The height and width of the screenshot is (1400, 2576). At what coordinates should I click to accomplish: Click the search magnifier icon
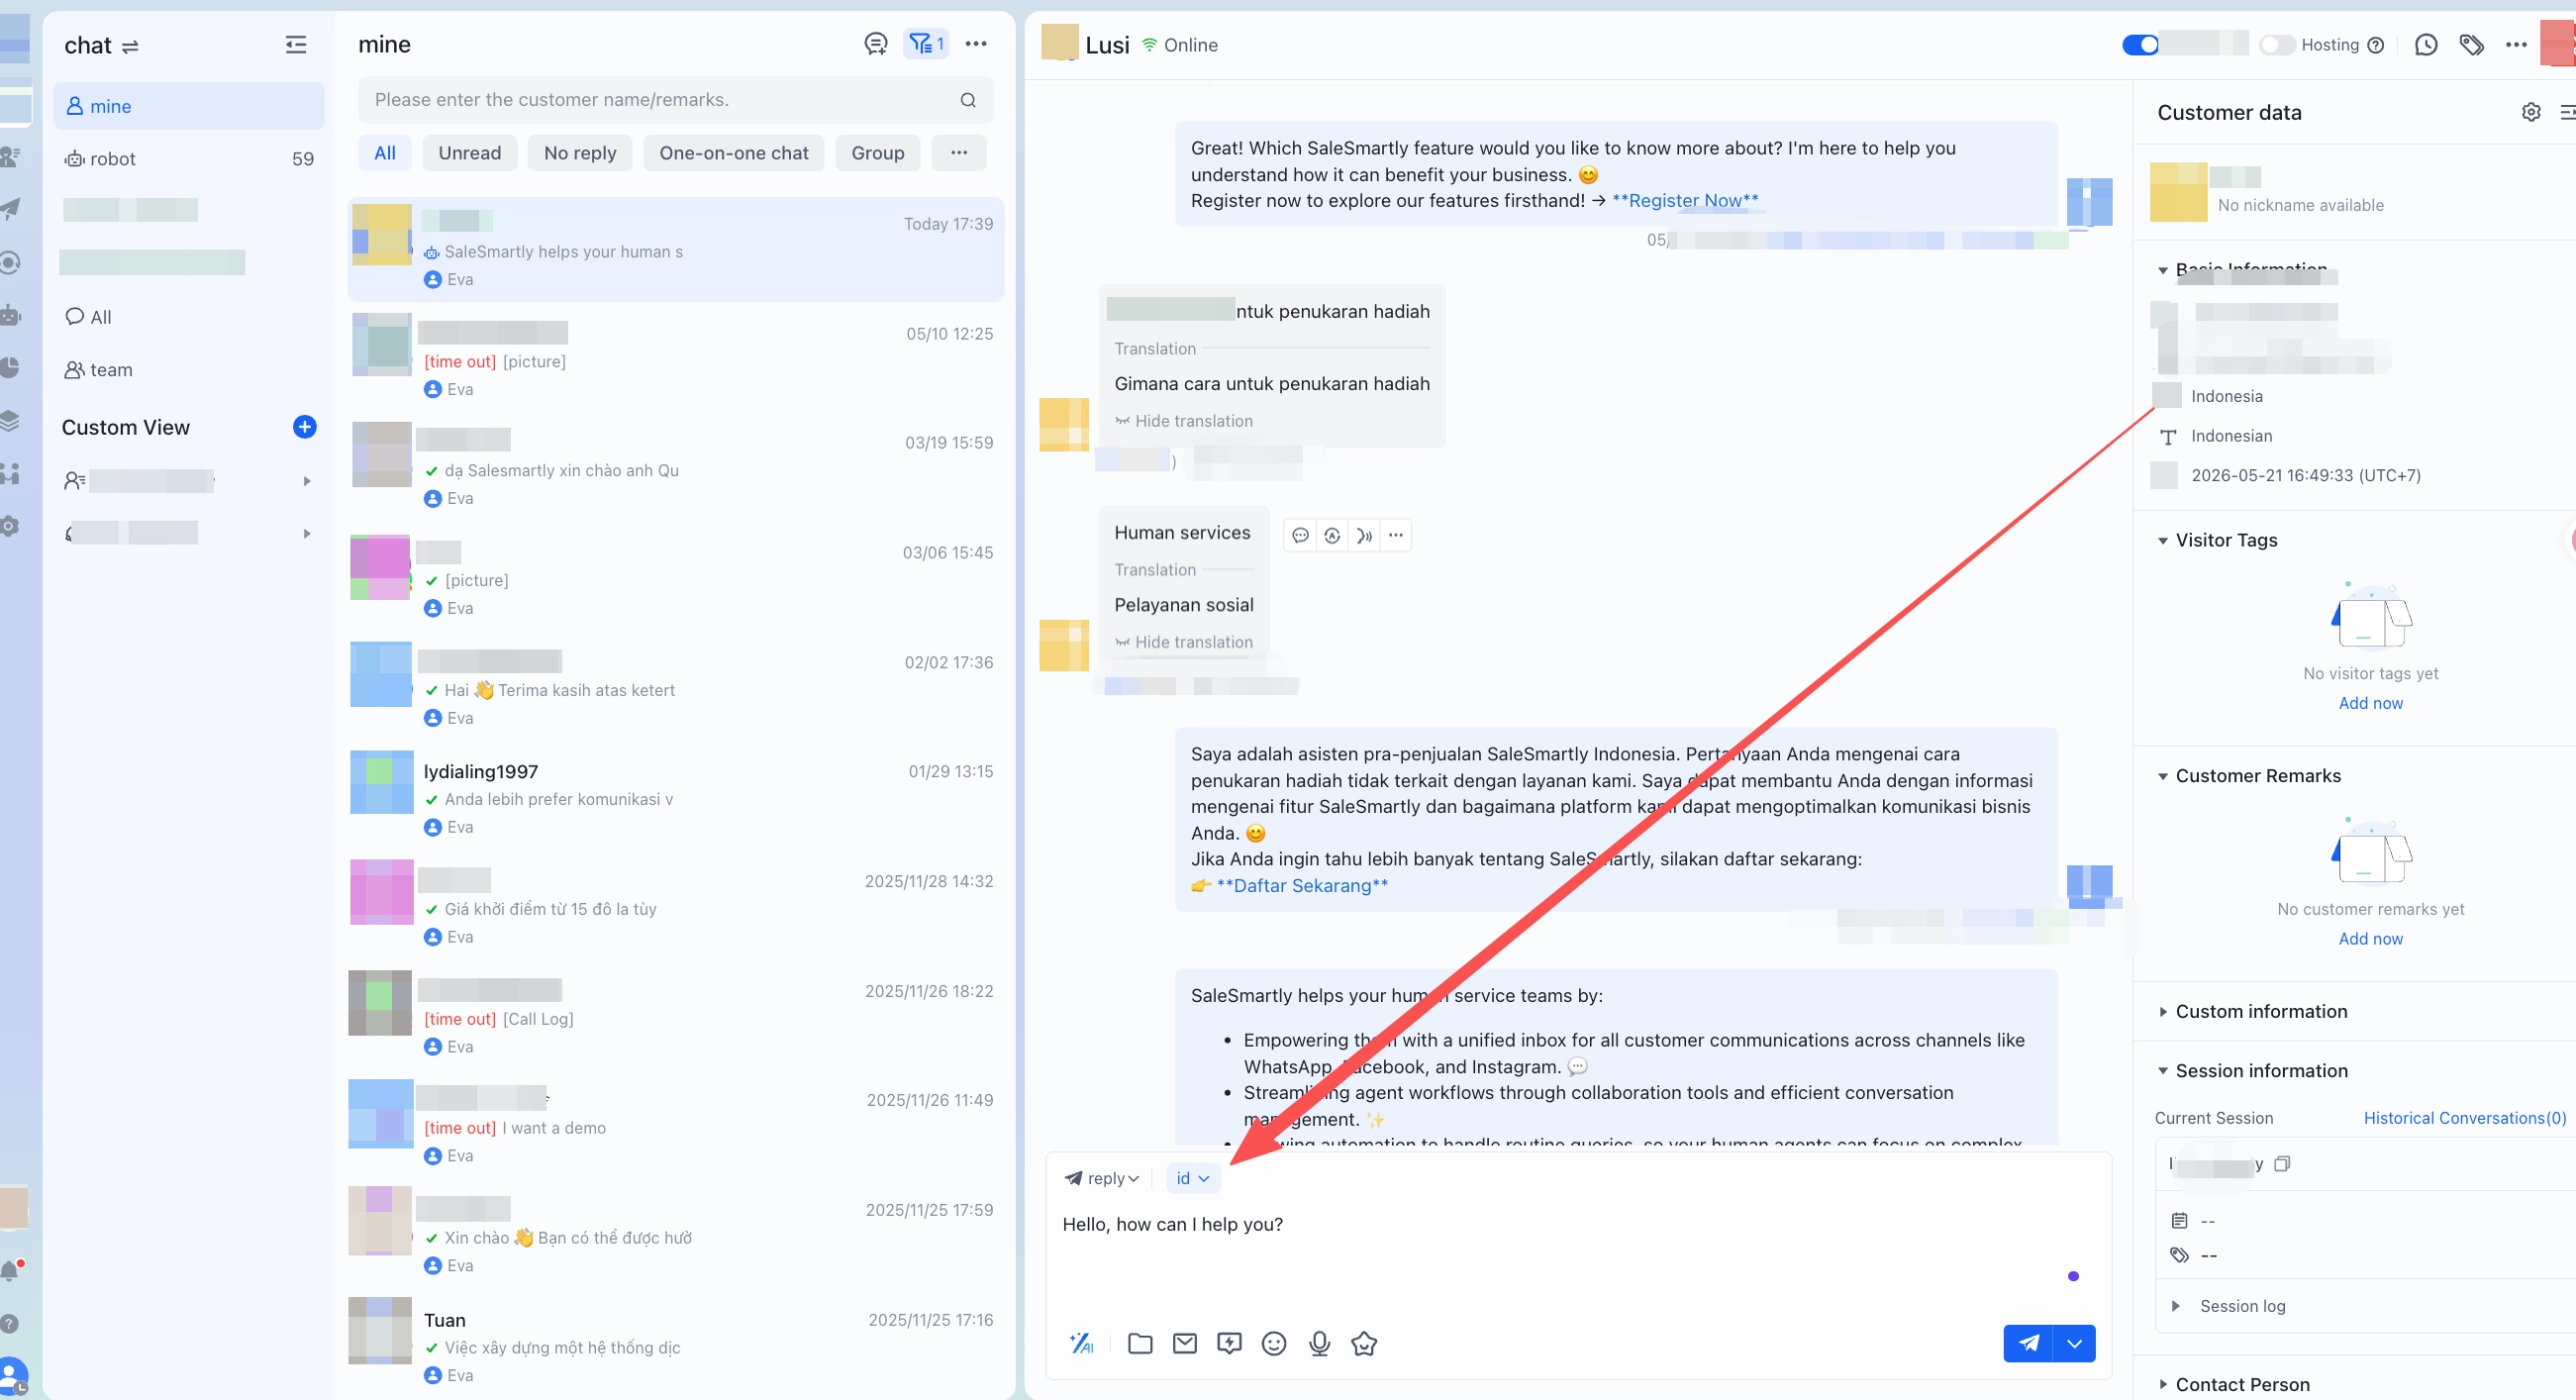click(x=968, y=100)
